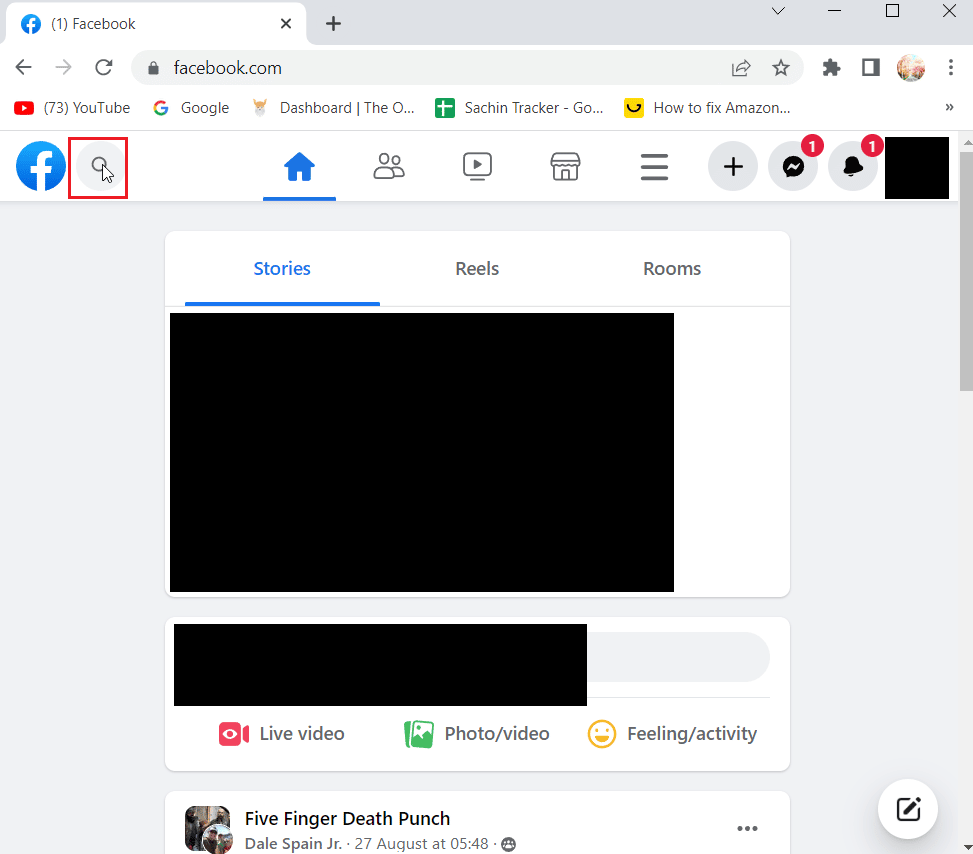The image size is (973, 854).
Task: Click the Five Finger Death Punch post avatar
Action: (208, 829)
